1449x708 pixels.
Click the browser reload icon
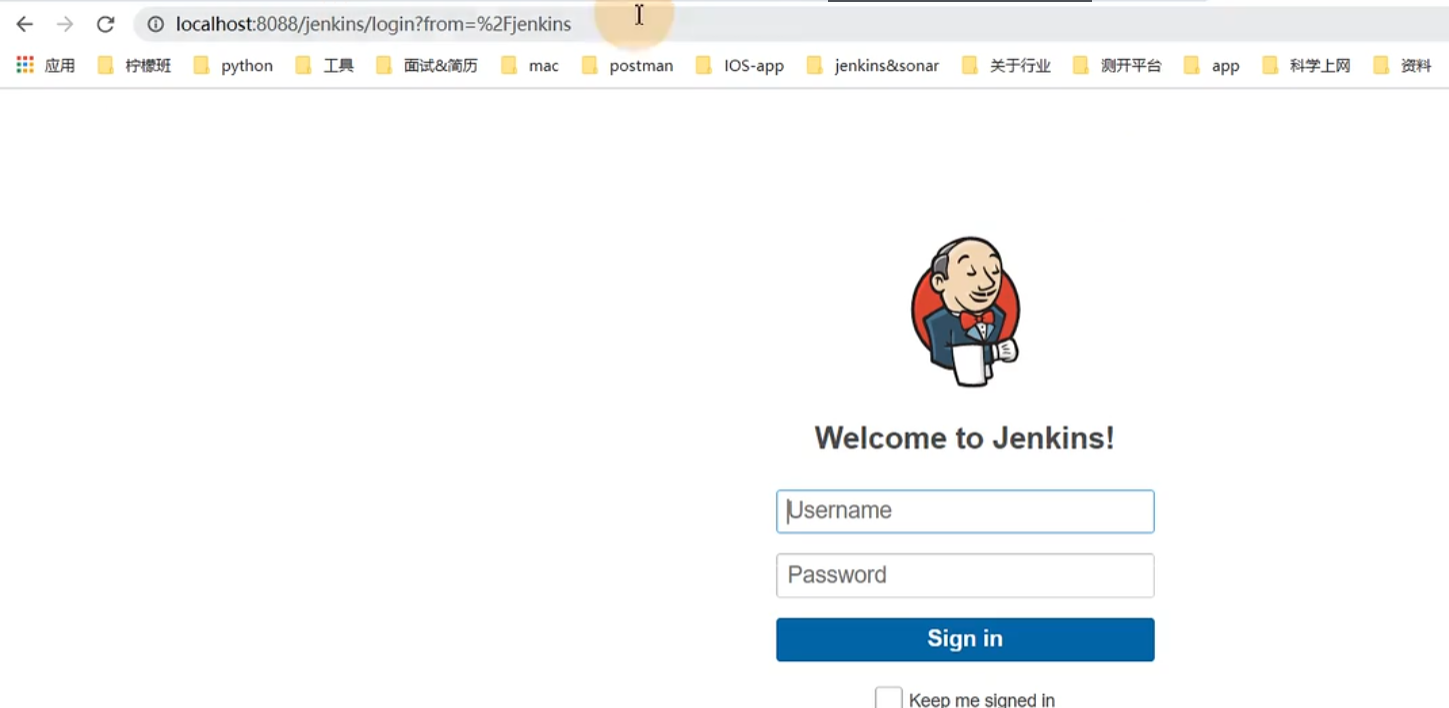[105, 24]
